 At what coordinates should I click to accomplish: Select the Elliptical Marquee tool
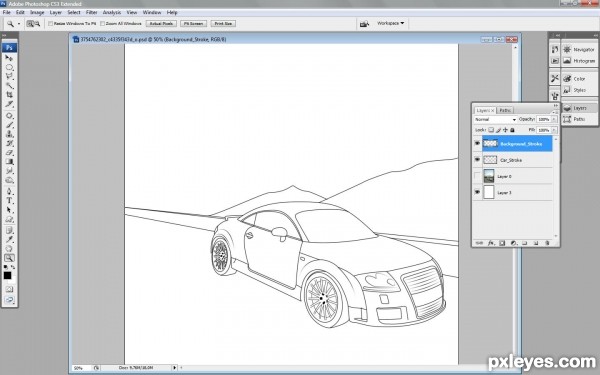[x=9, y=67]
